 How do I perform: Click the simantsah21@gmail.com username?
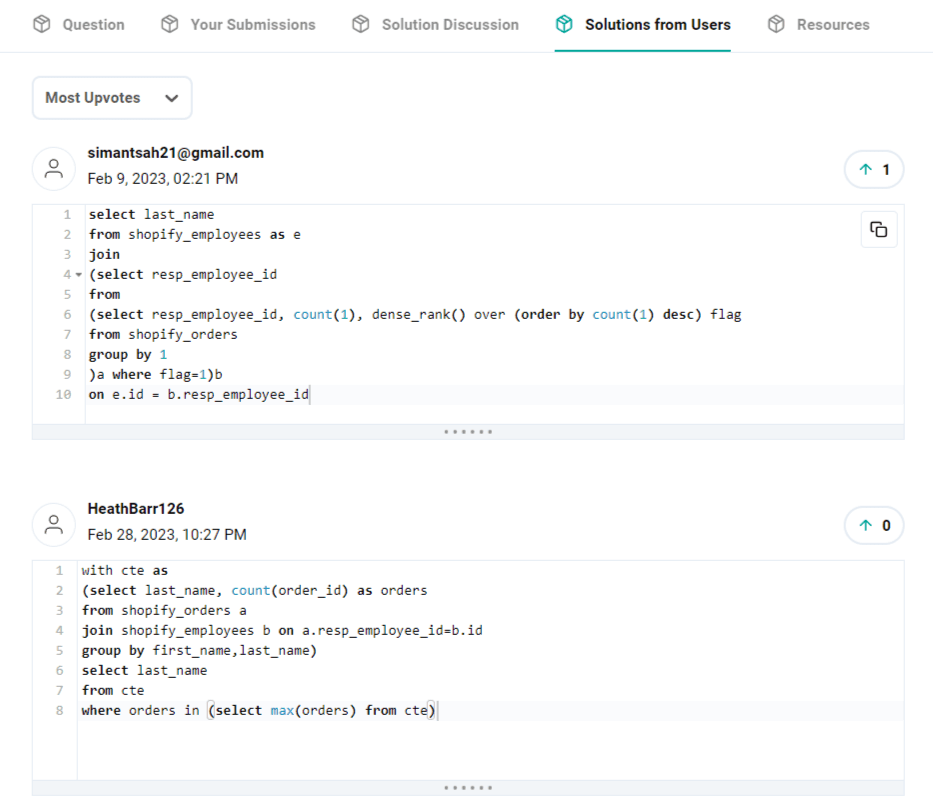(x=174, y=152)
